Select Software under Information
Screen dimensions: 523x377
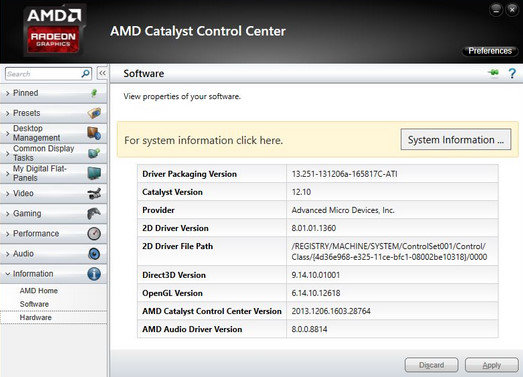34,304
